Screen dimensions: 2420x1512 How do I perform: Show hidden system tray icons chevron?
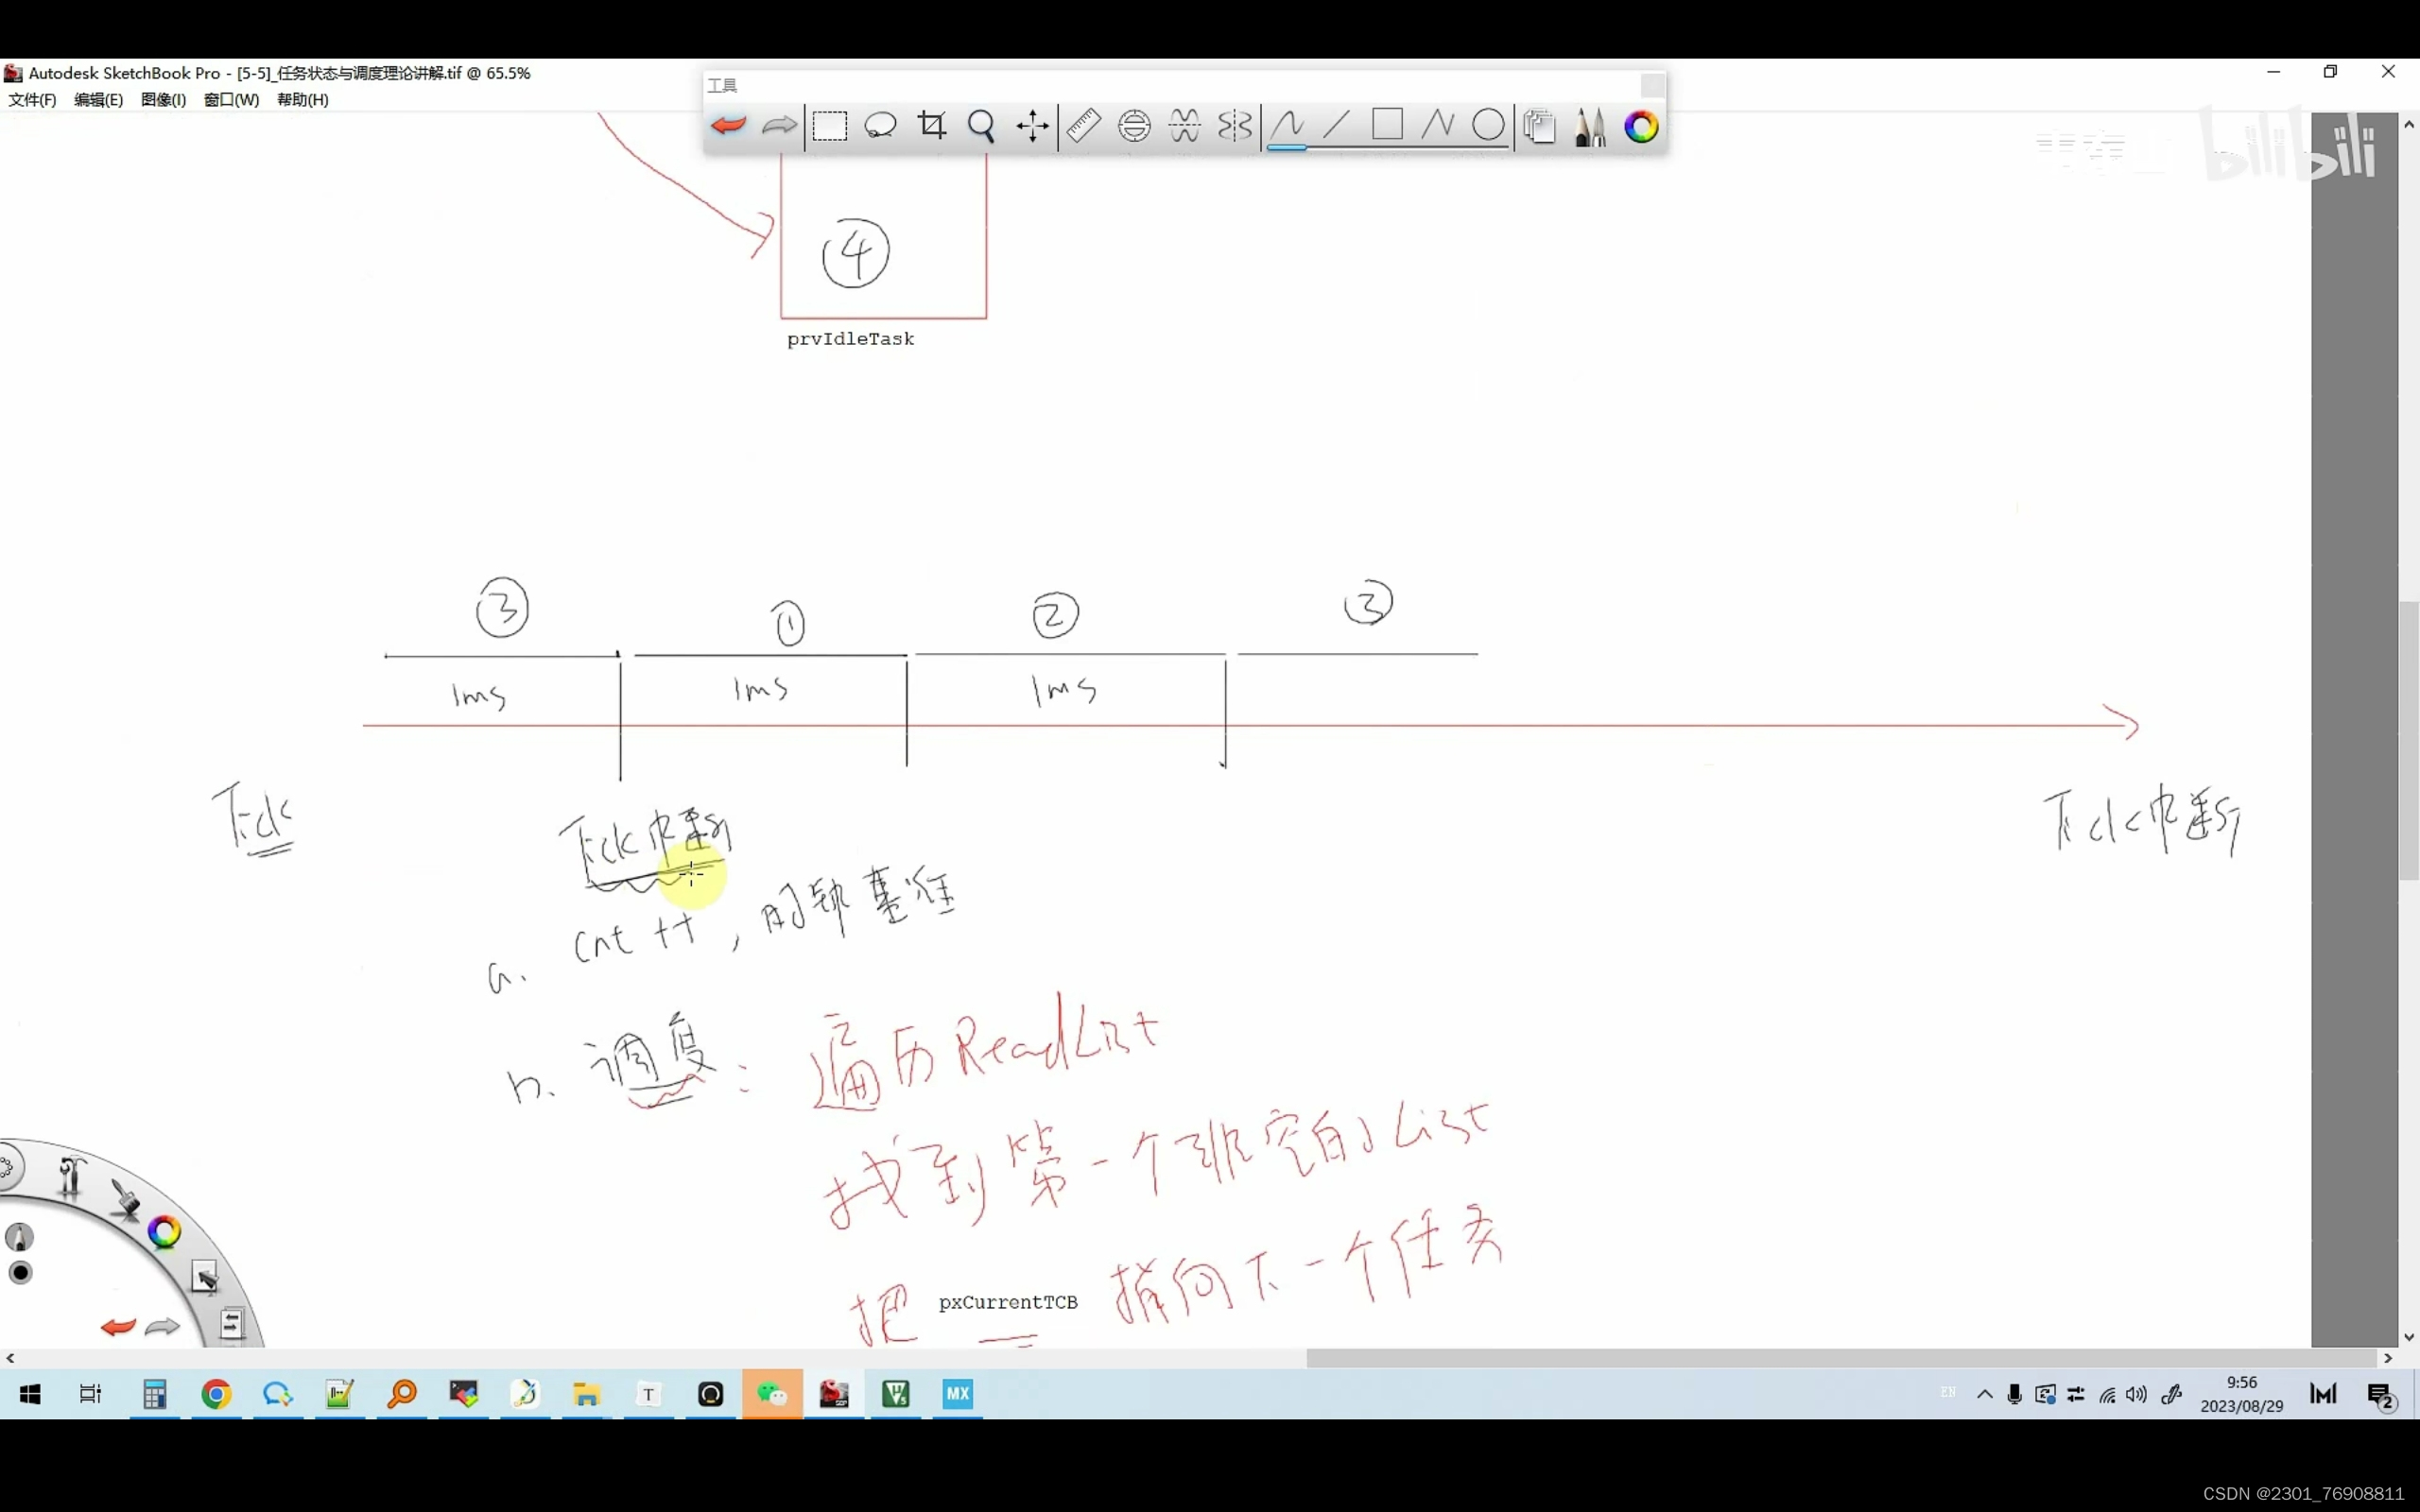[x=1984, y=1394]
